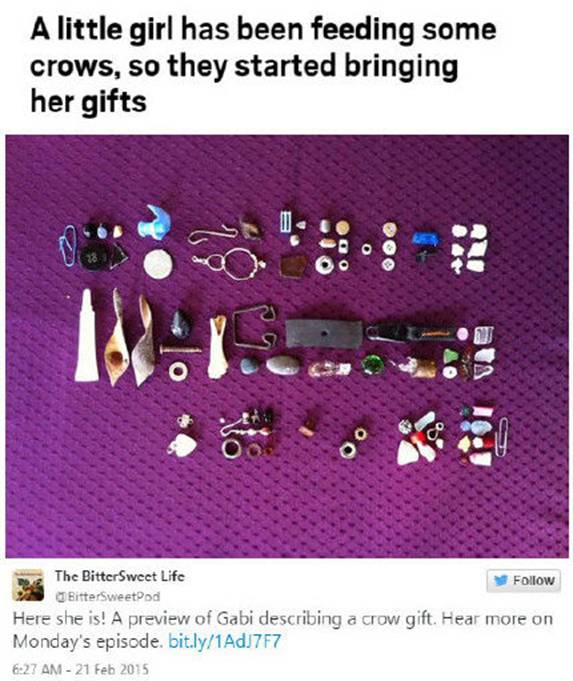Click the silver paperclip in photo
This screenshot has height=681, width=573.
click(x=502, y=436)
